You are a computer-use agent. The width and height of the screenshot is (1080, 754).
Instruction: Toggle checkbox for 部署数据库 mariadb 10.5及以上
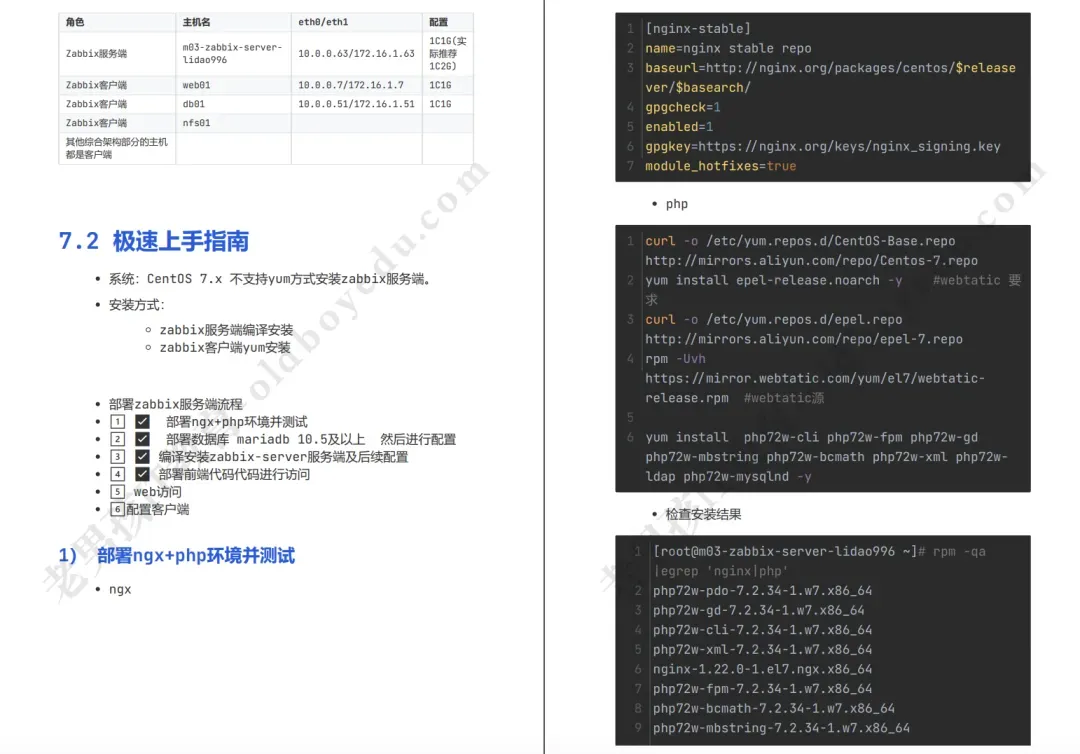[143, 439]
